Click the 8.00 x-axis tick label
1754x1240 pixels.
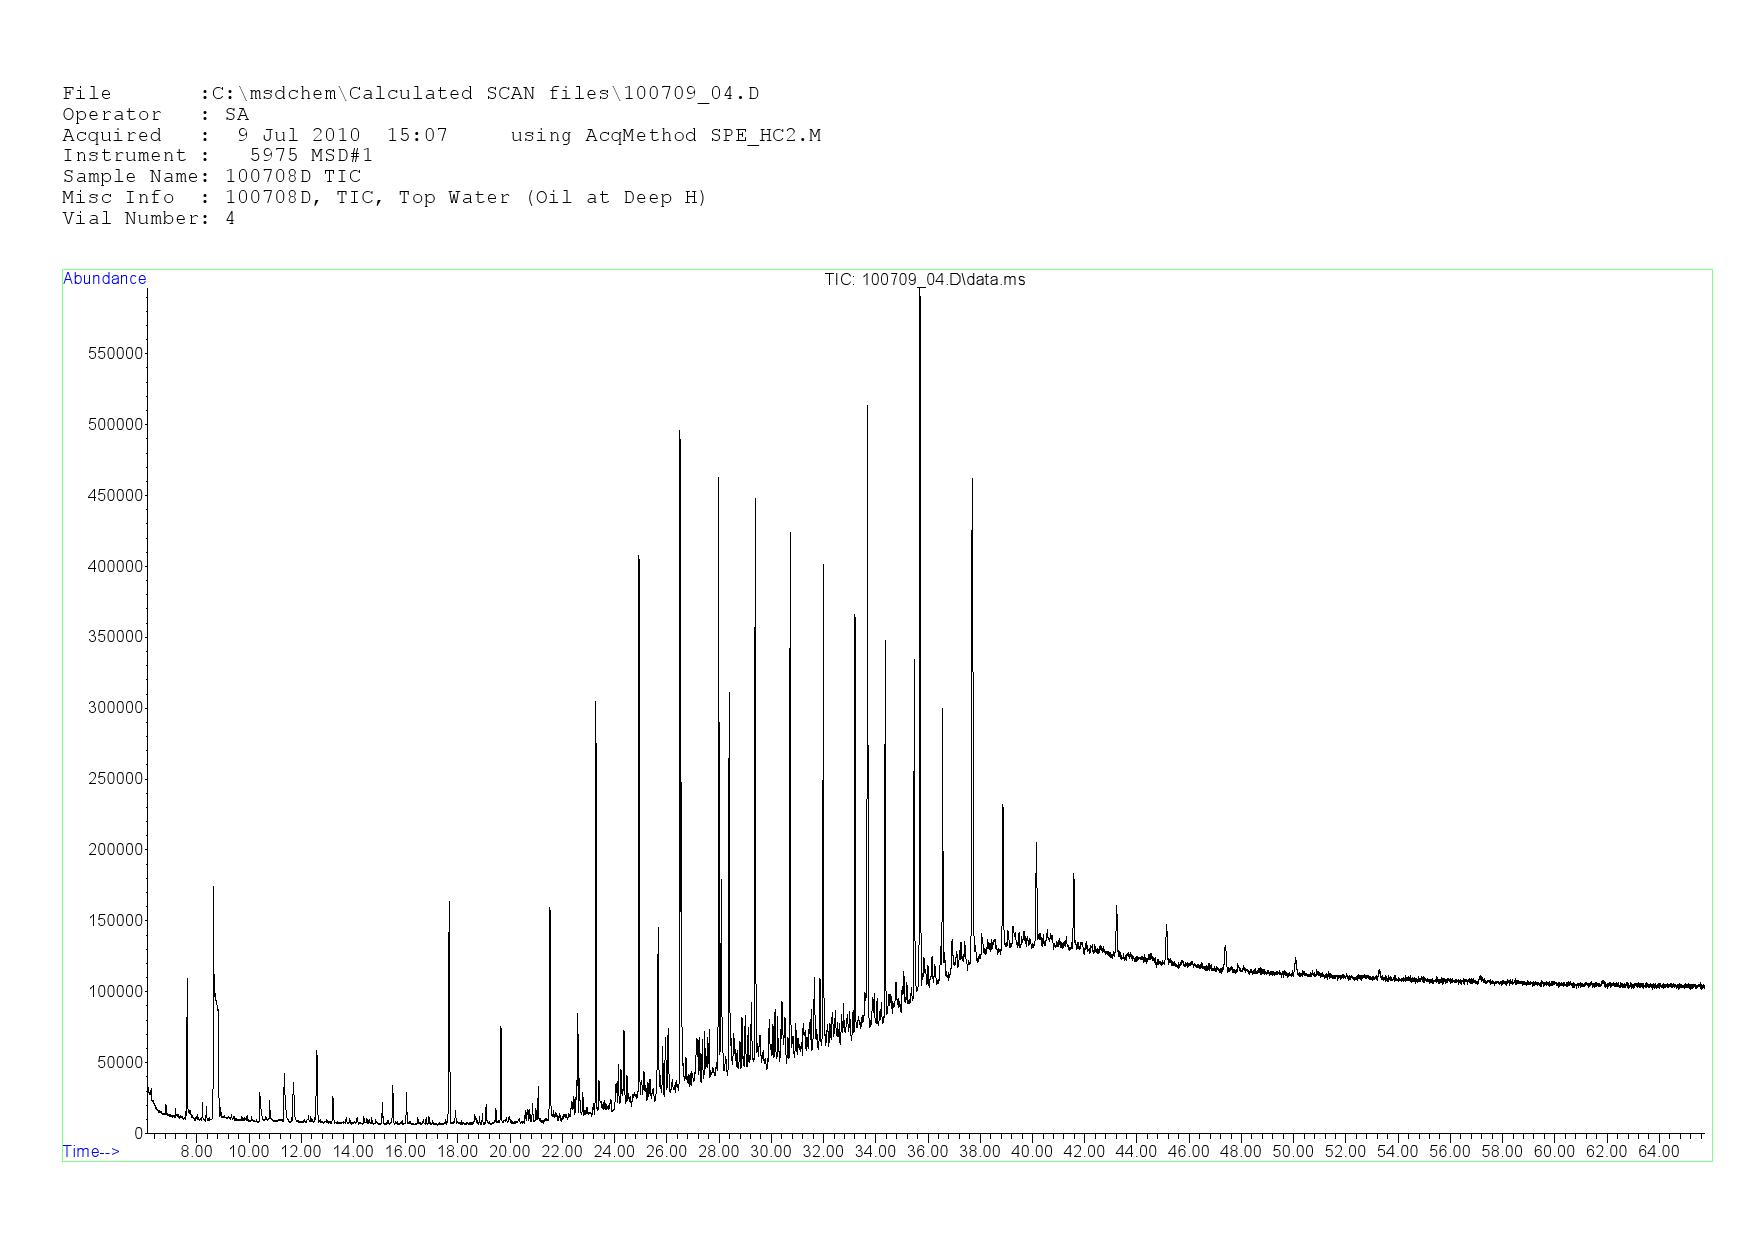coord(196,1151)
